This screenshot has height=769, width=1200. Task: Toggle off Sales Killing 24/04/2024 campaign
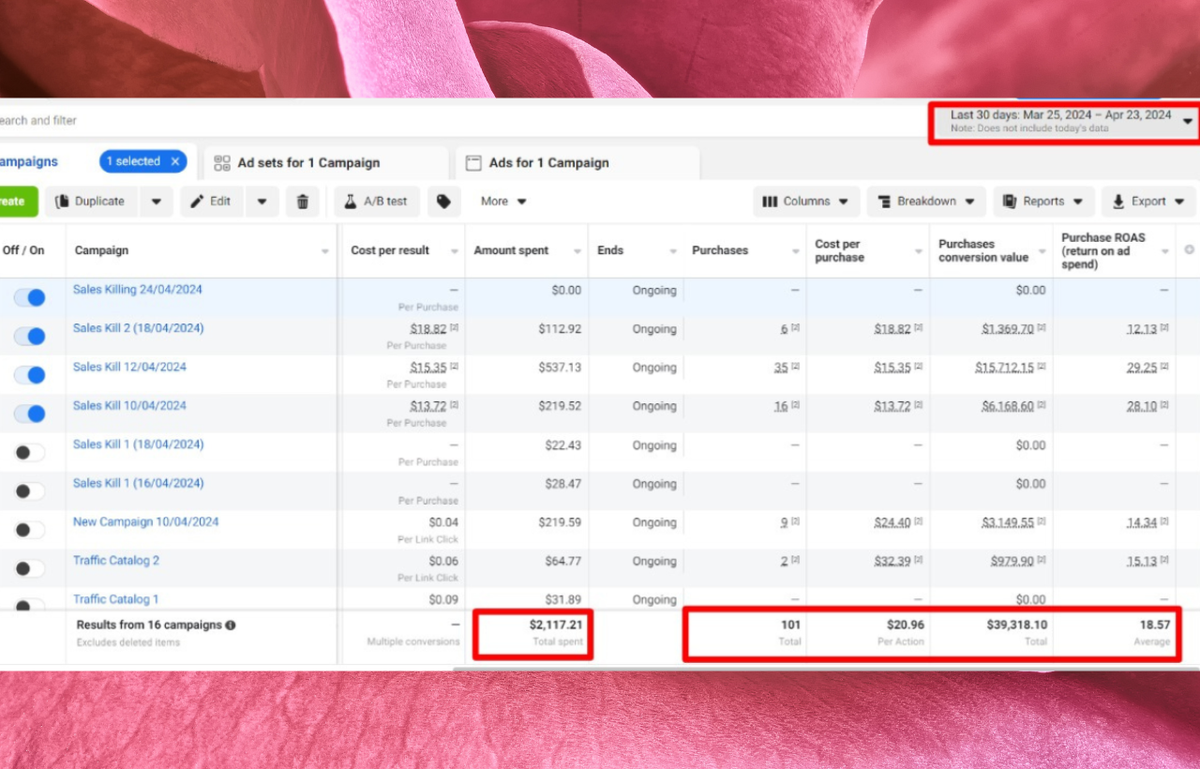pyautogui.click(x=30, y=297)
